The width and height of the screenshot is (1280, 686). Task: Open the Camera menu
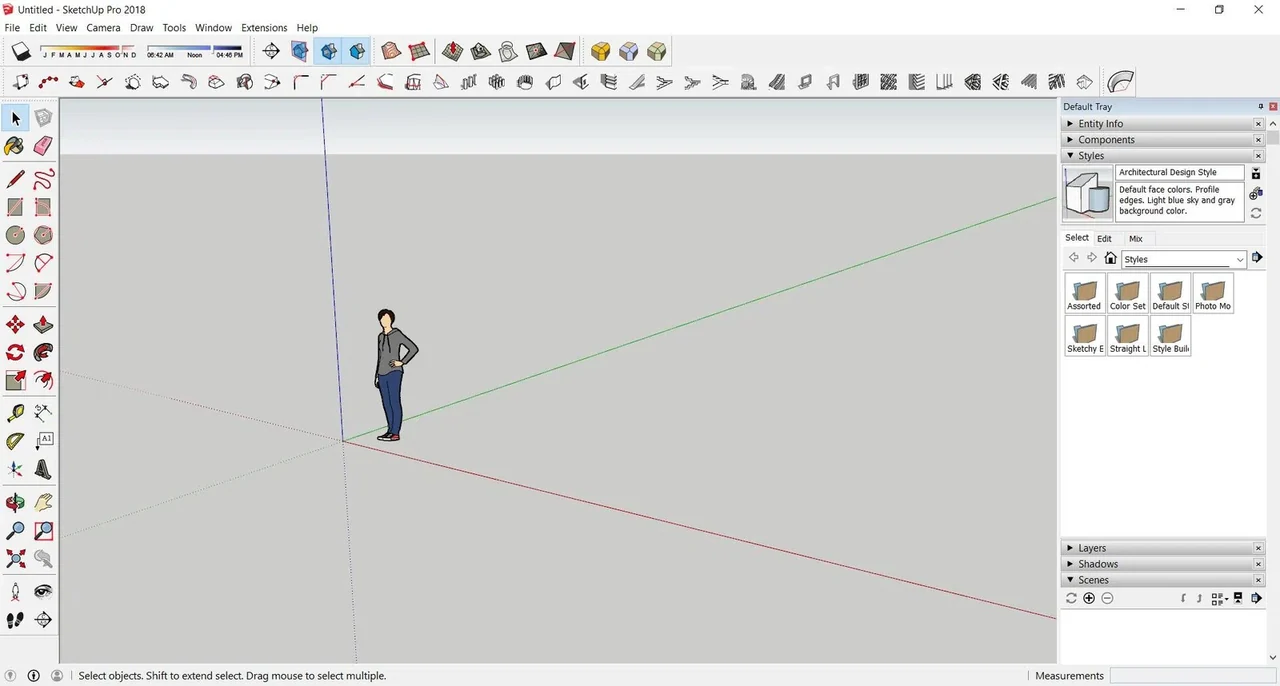pyautogui.click(x=103, y=28)
